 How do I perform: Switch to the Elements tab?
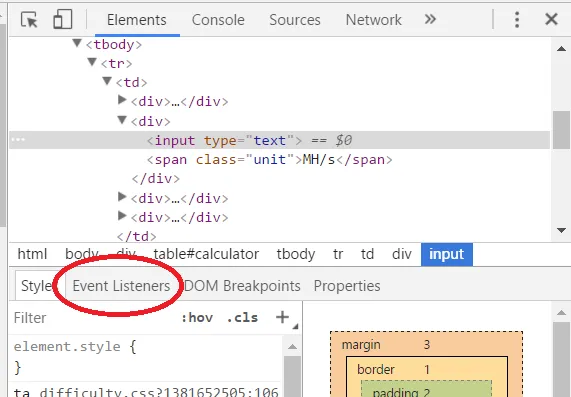(x=137, y=20)
